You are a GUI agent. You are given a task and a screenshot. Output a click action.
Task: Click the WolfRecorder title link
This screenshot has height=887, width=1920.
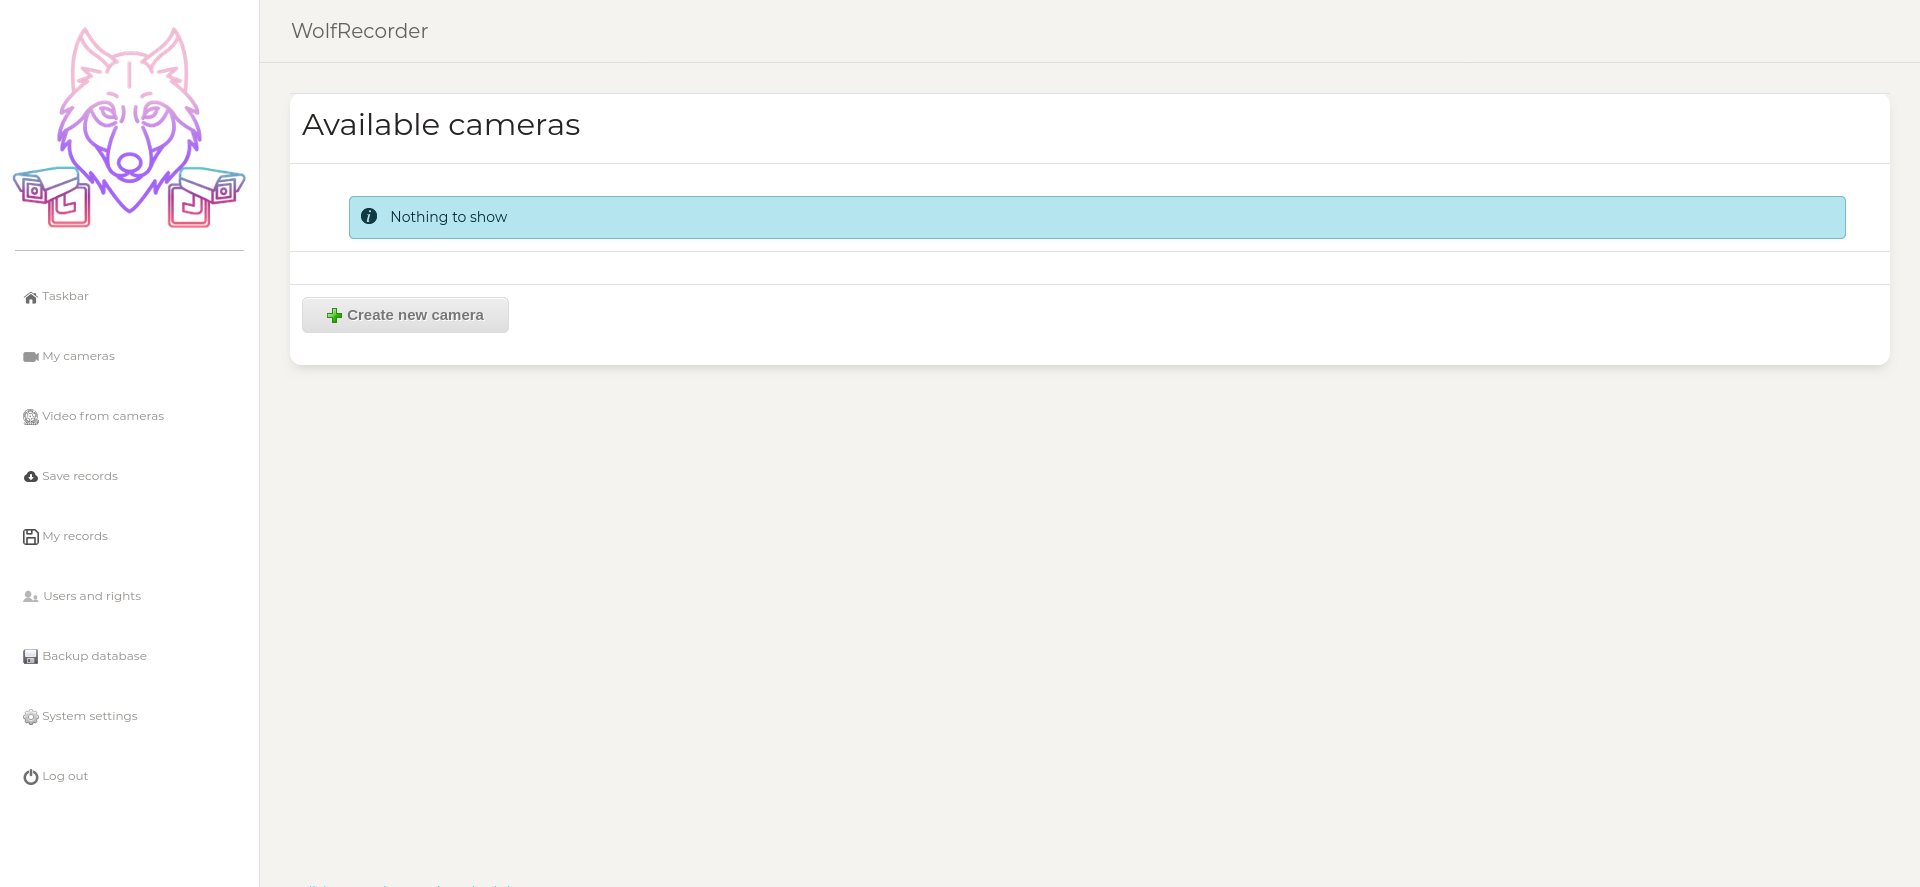coord(360,31)
